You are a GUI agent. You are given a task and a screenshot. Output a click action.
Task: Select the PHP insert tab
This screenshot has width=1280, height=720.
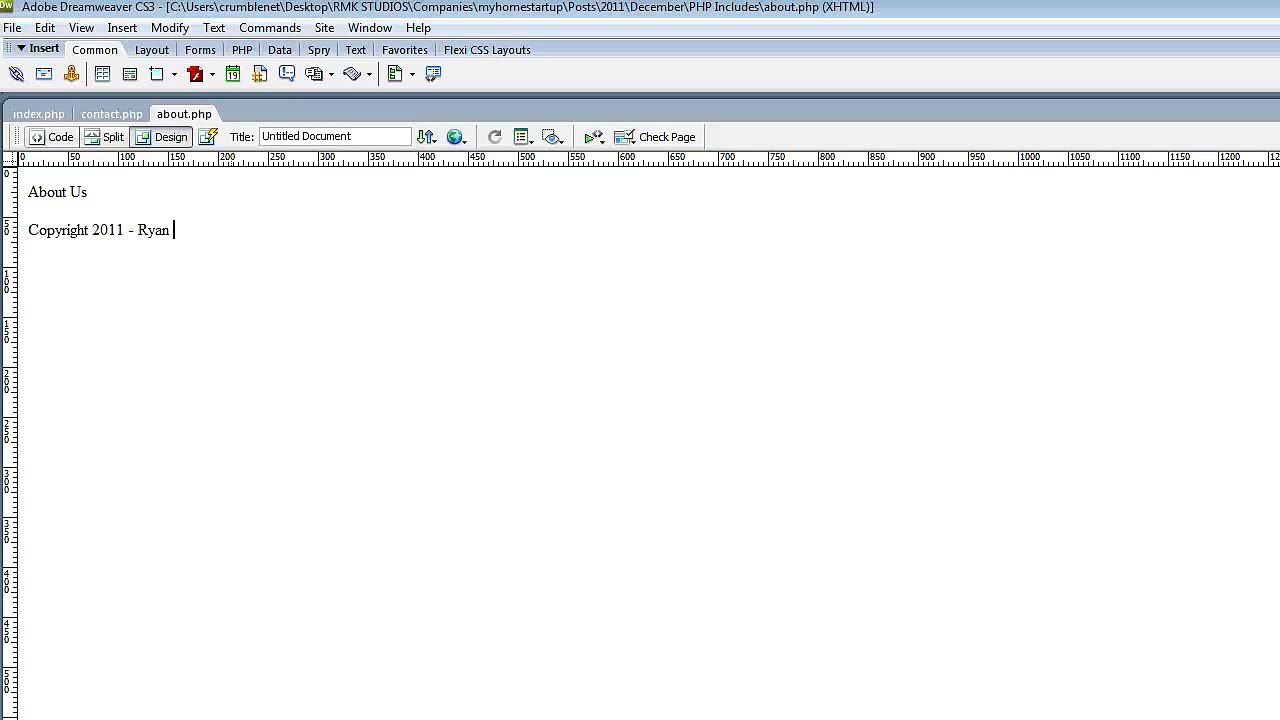[242, 50]
